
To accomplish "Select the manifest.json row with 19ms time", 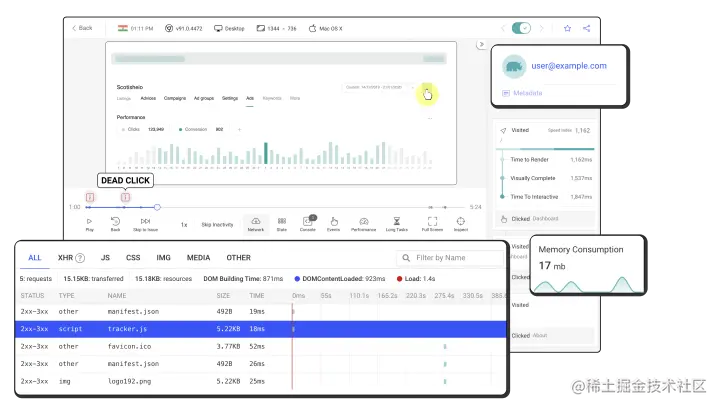I will [261, 312].
